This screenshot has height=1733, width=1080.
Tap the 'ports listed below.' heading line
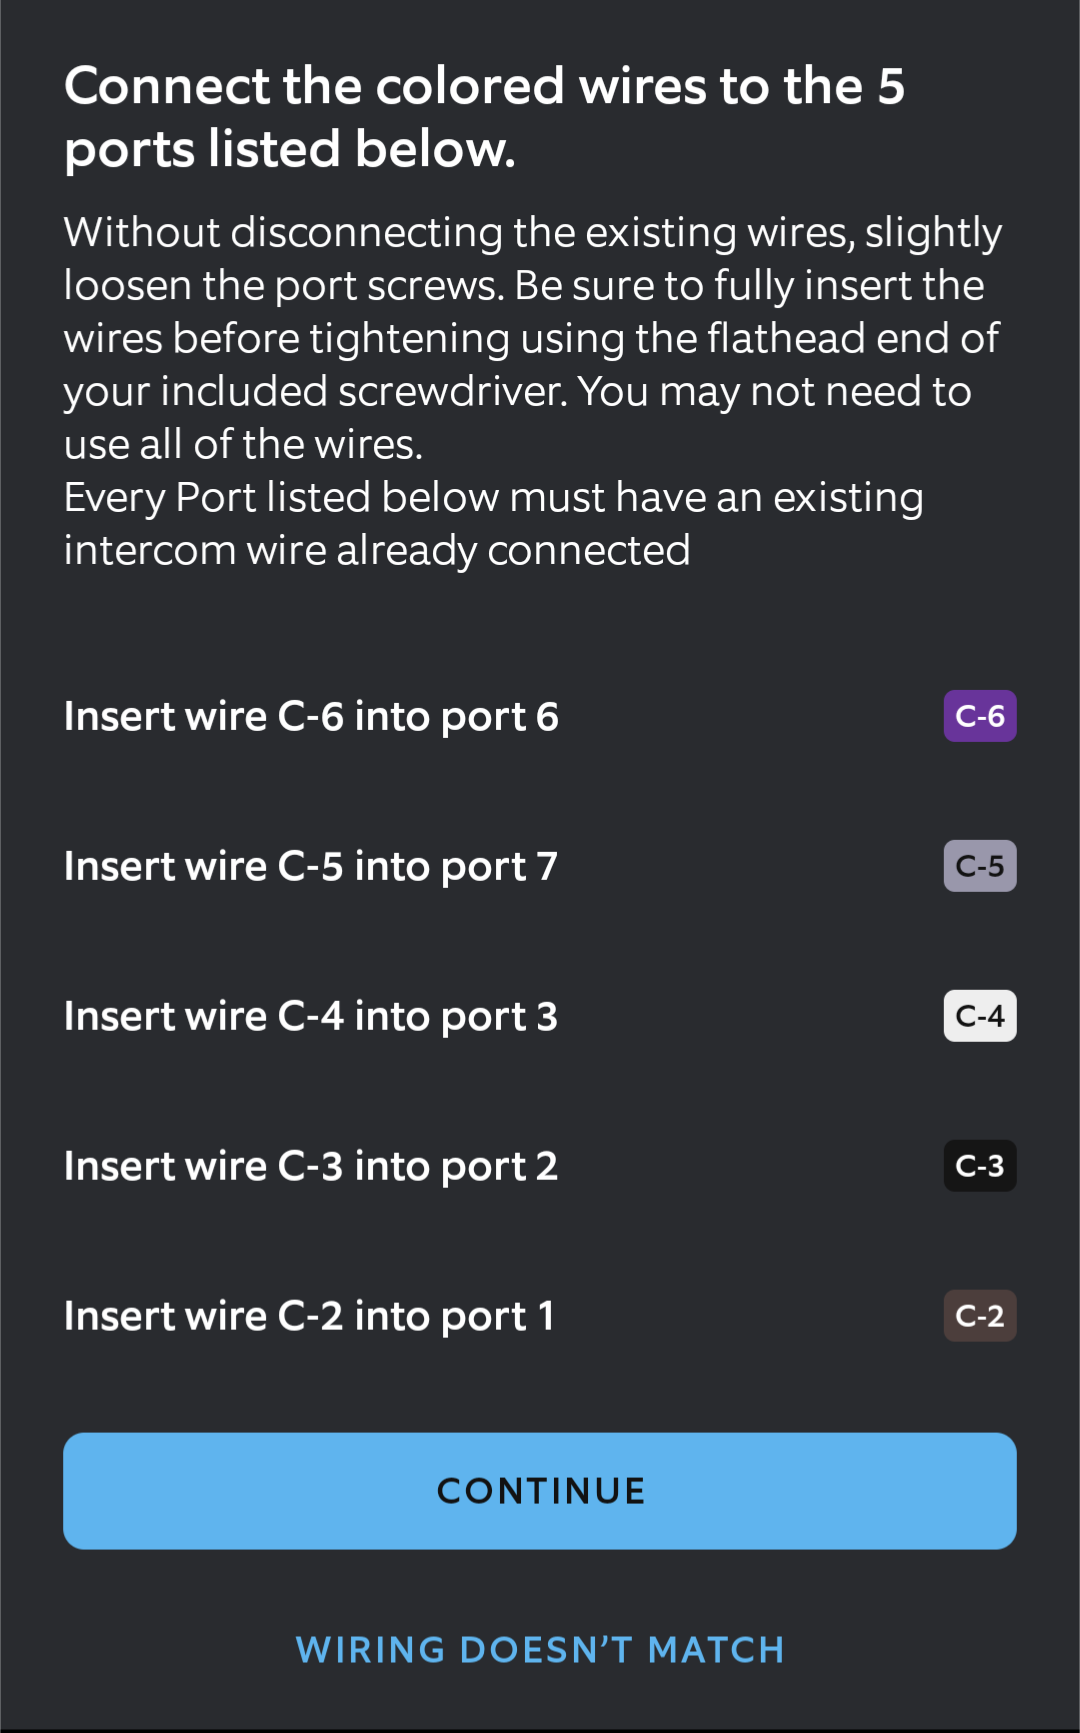click(x=290, y=150)
